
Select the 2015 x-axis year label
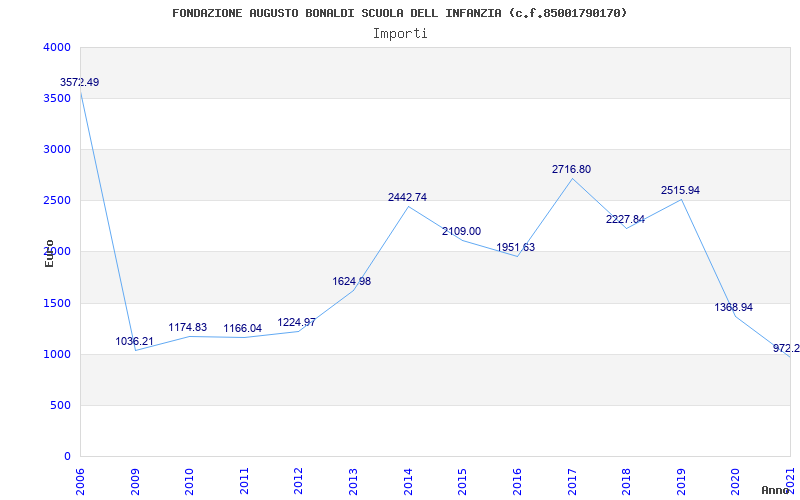click(462, 482)
